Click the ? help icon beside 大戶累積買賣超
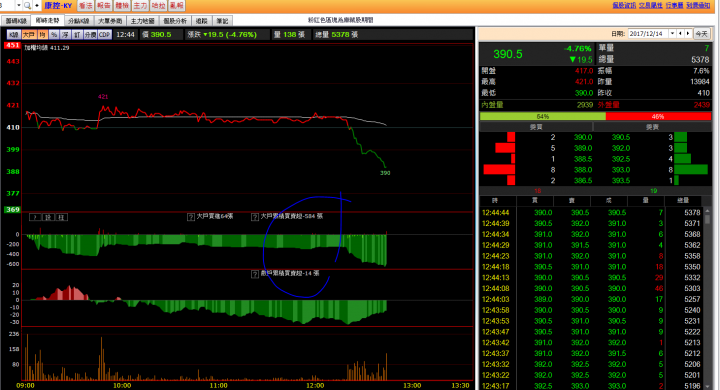 point(255,217)
